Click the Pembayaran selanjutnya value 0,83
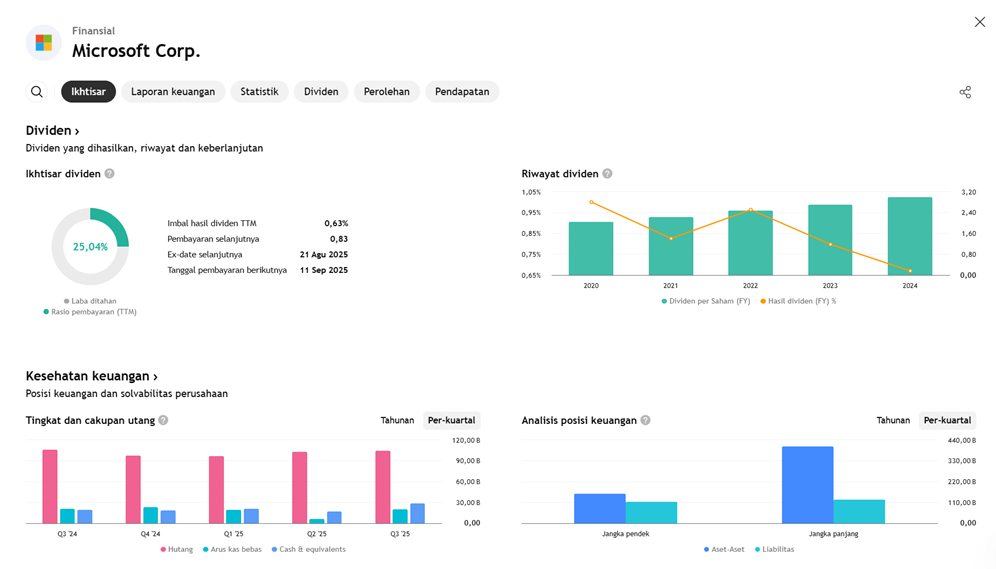This screenshot has width=996, height=569. point(339,239)
